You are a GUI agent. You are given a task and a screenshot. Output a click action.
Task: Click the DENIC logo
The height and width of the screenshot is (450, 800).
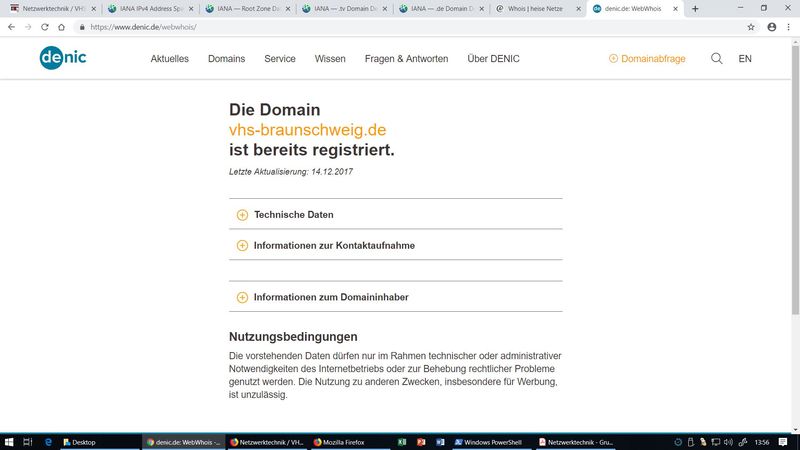(x=63, y=58)
